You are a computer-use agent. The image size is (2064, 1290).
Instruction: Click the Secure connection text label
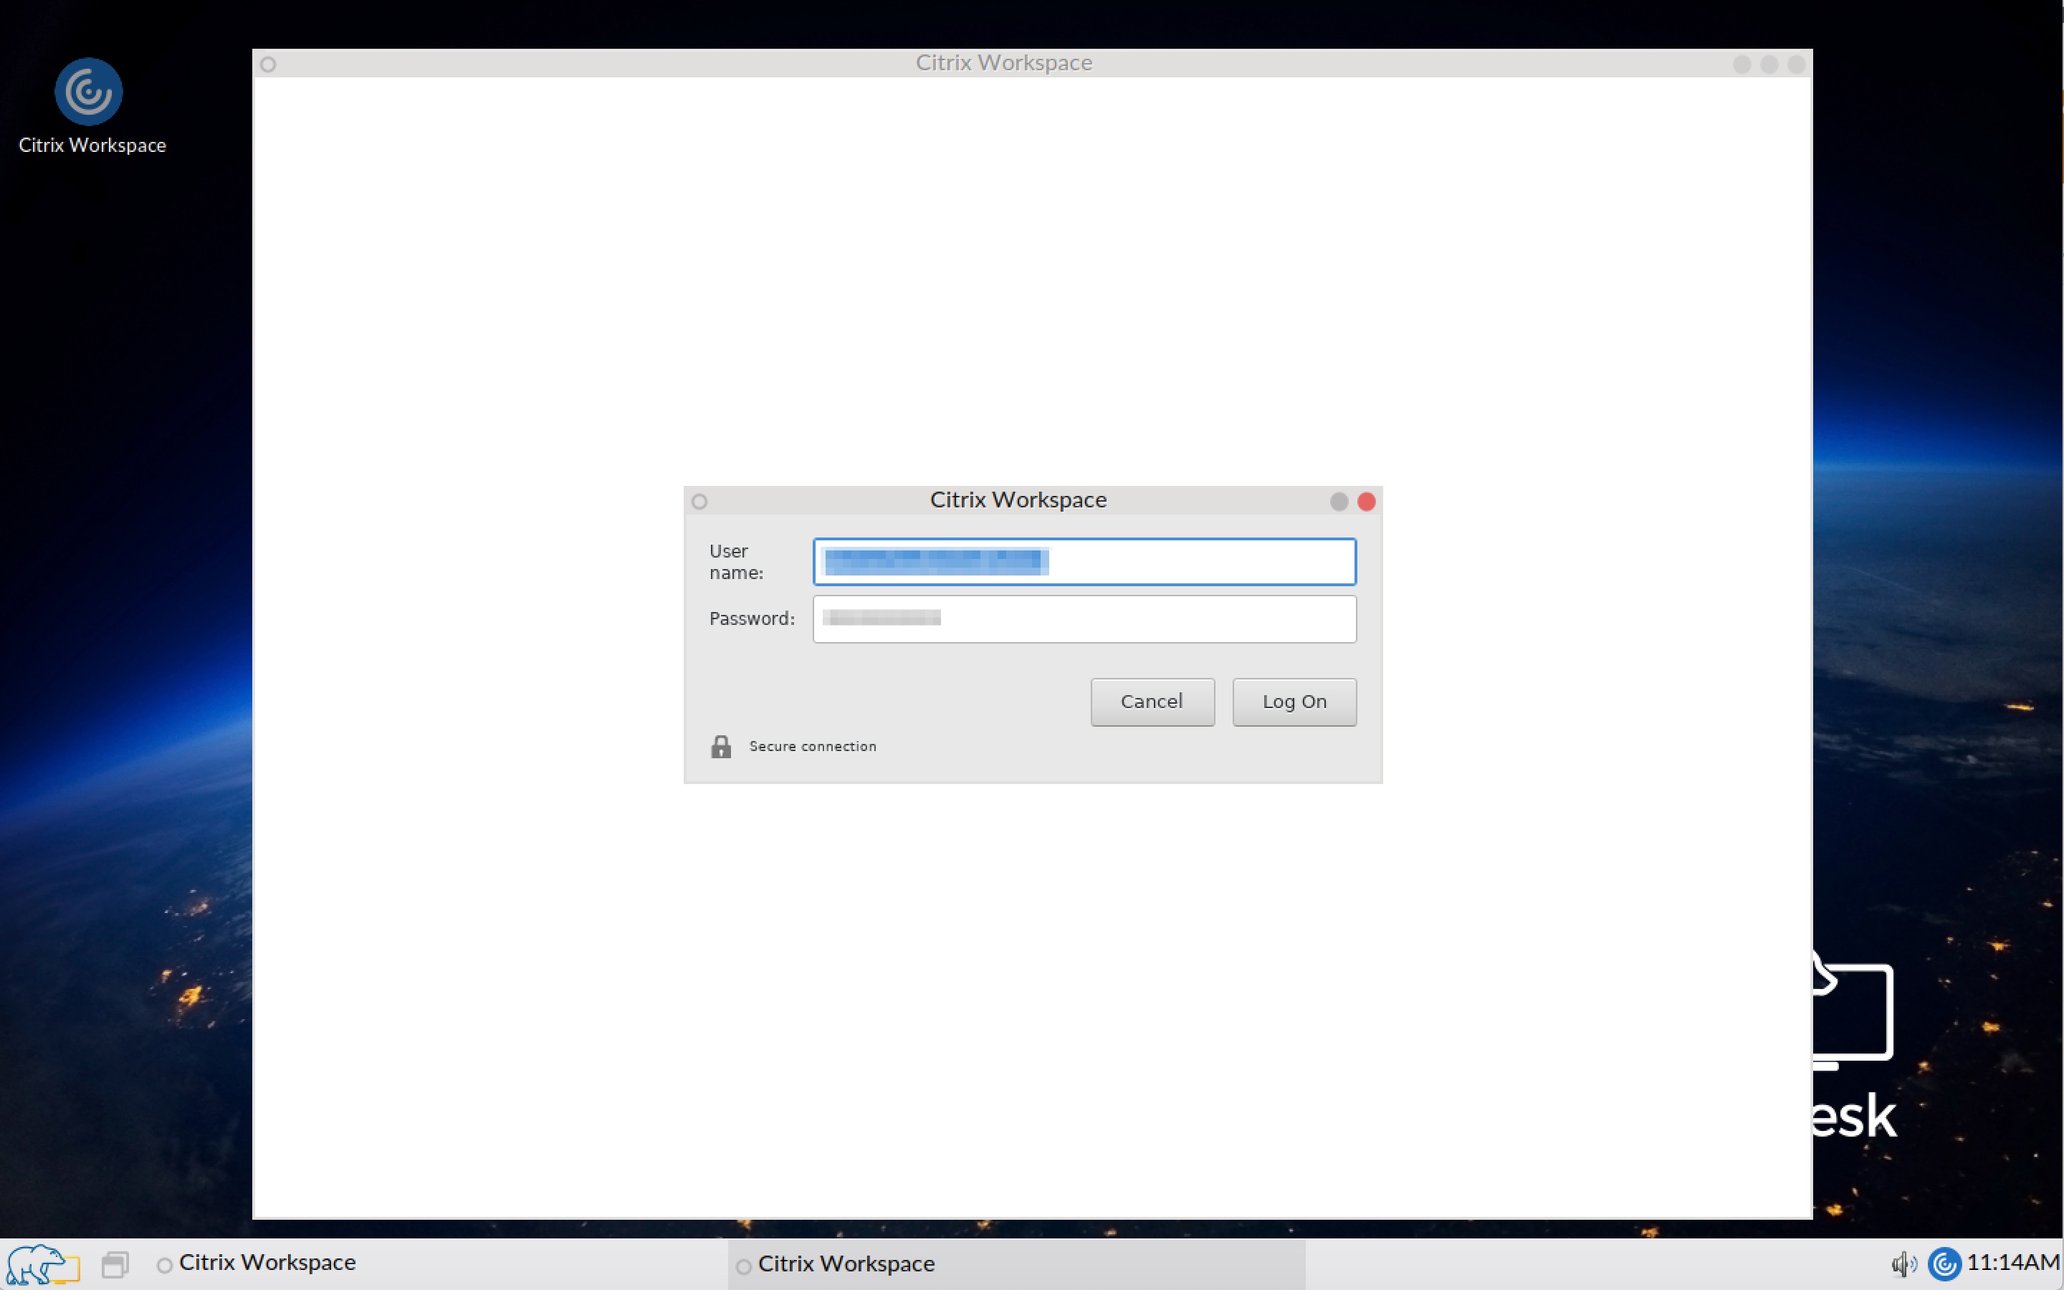[x=812, y=746]
